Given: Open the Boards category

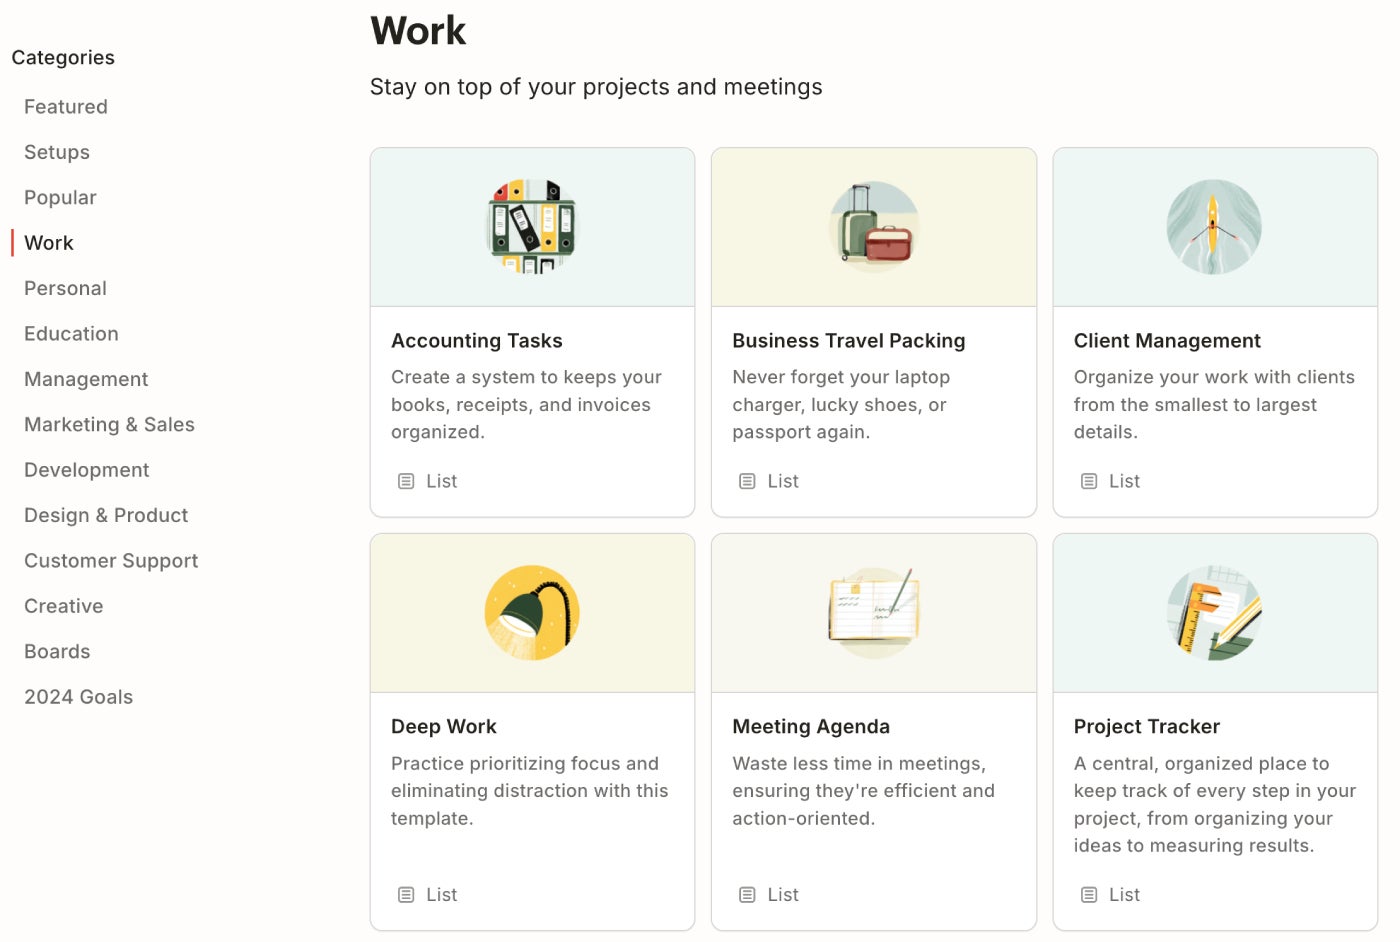Looking at the screenshot, I should [x=57, y=652].
